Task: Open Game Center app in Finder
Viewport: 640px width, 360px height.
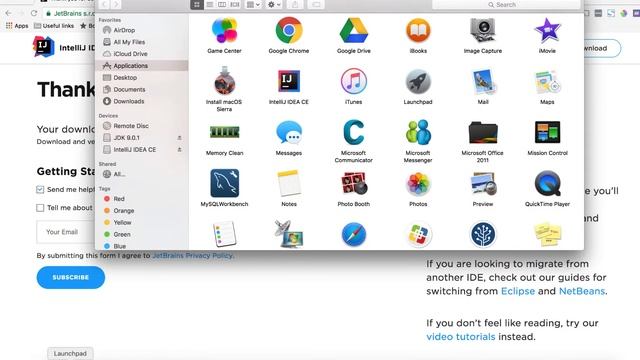Action: pyautogui.click(x=224, y=31)
